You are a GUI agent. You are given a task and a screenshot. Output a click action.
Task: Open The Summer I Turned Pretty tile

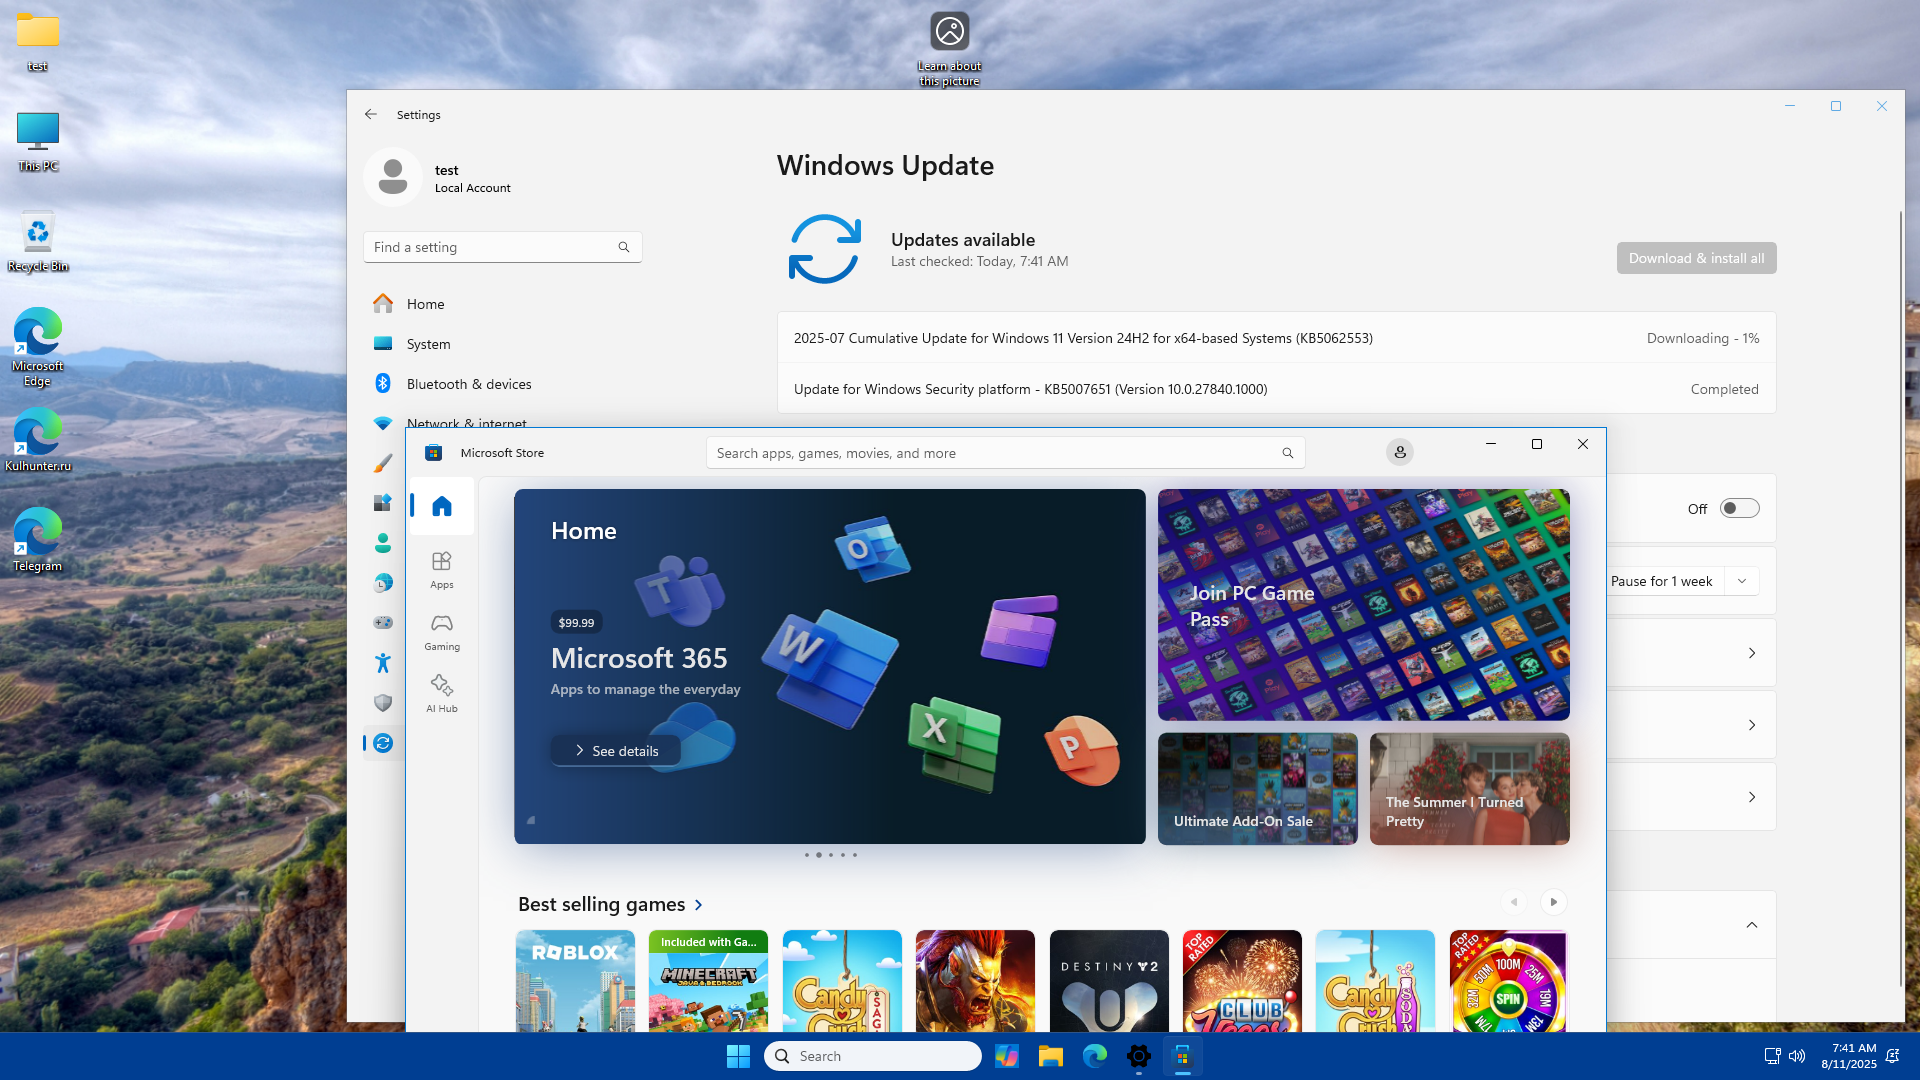tap(1469, 789)
